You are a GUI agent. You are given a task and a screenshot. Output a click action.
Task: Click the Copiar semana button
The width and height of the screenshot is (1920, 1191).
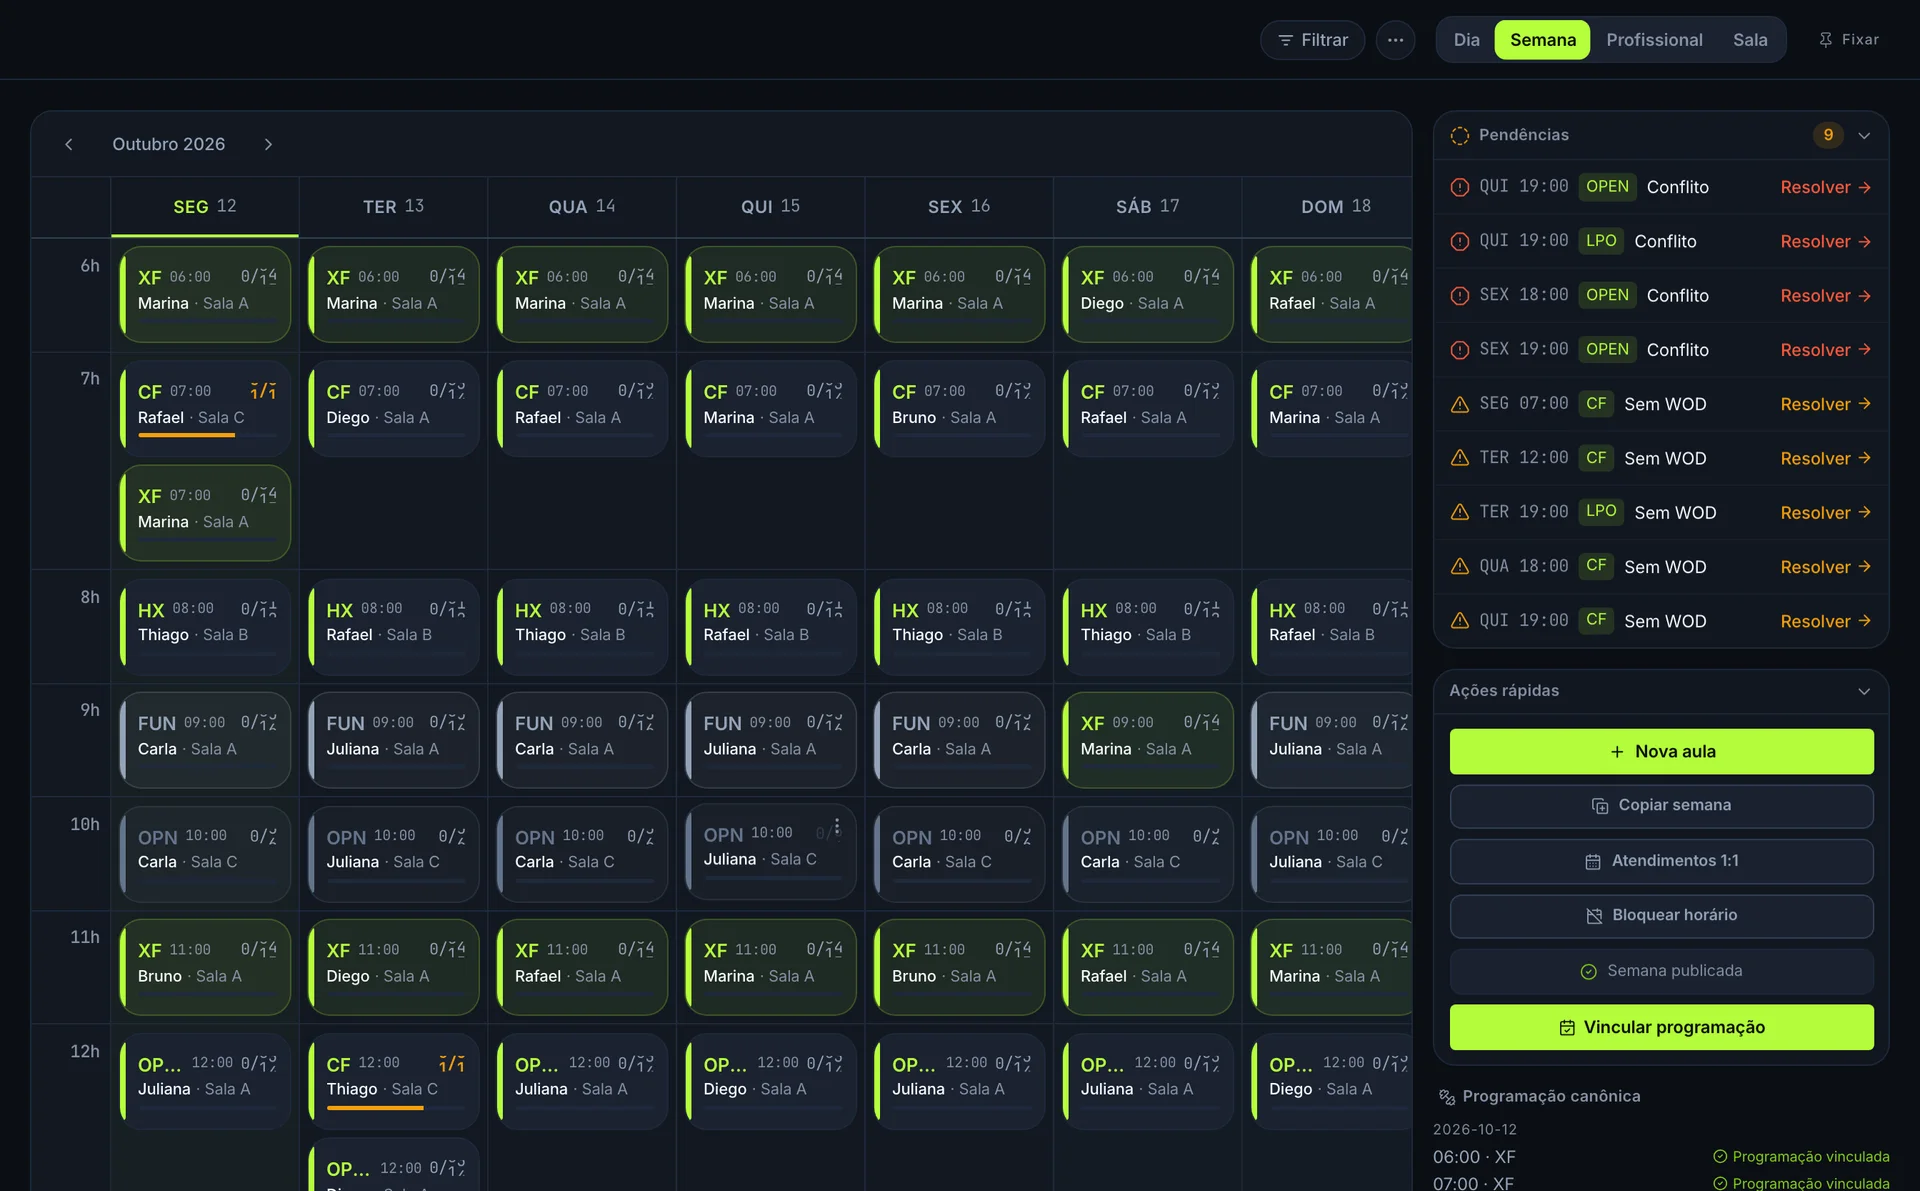tap(1661, 806)
